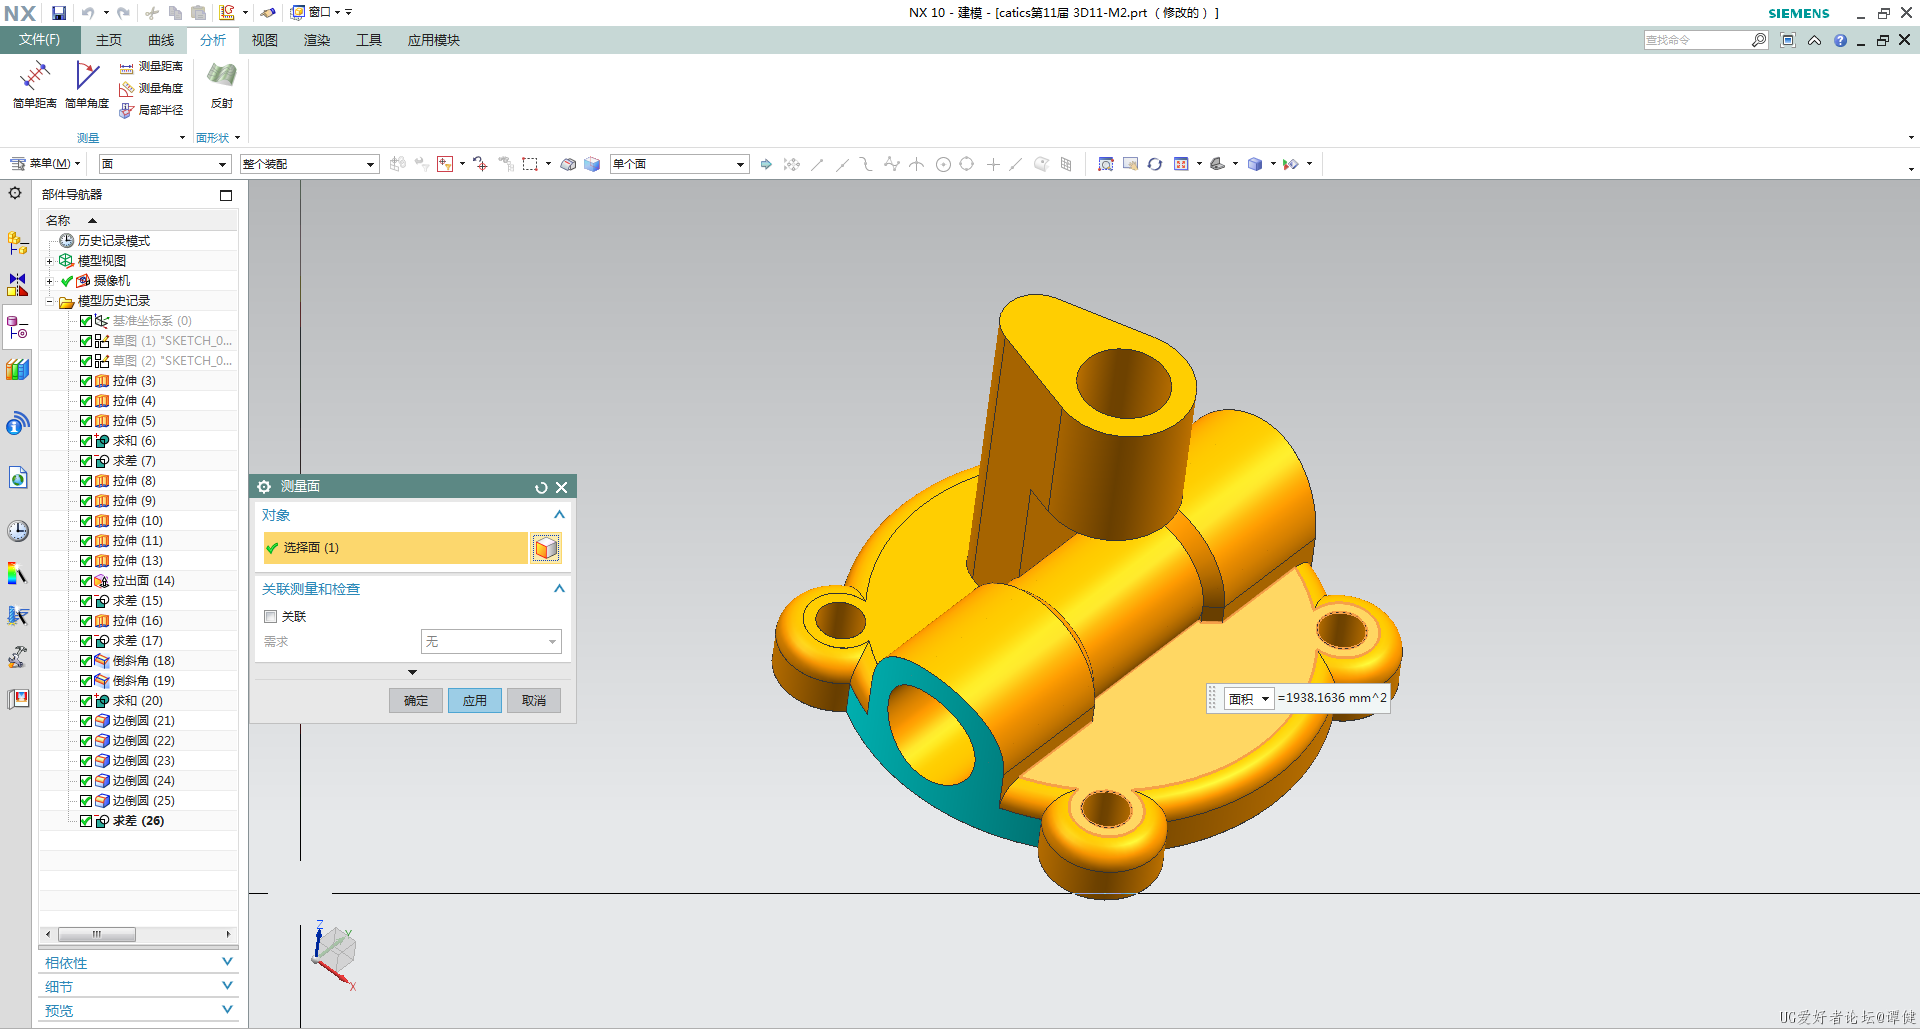The image size is (1920, 1029).
Task: Switch to the 视图 ribbon tab
Action: (x=265, y=40)
